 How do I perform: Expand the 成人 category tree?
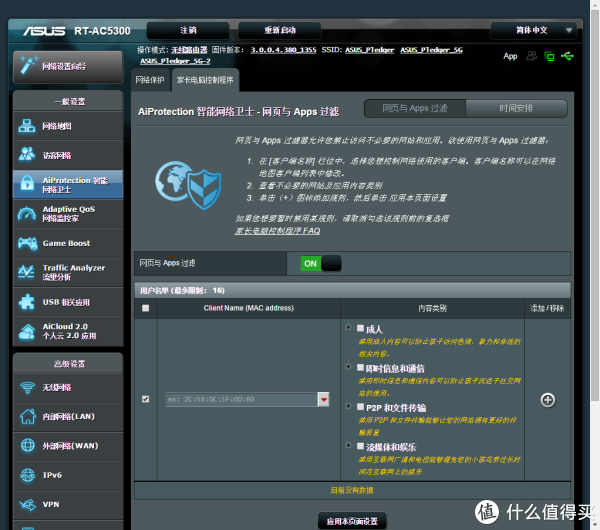click(348, 327)
